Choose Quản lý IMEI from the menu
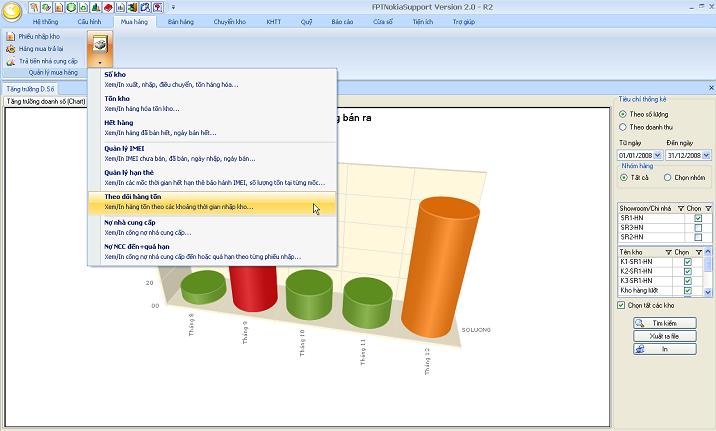The height and width of the screenshot is (431, 716). point(213,153)
